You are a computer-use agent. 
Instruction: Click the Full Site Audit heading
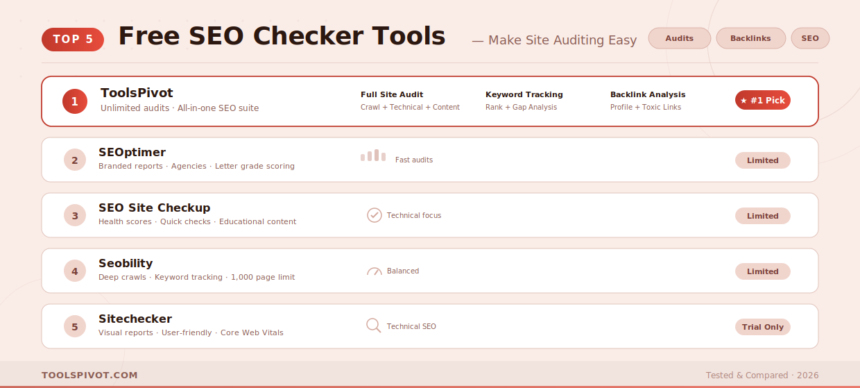pos(392,94)
